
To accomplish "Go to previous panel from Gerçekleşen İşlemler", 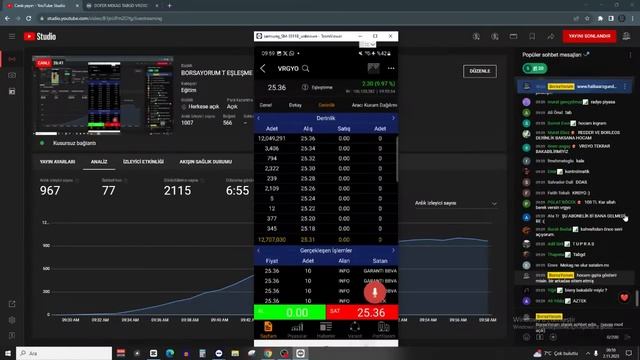I will (258, 251).
